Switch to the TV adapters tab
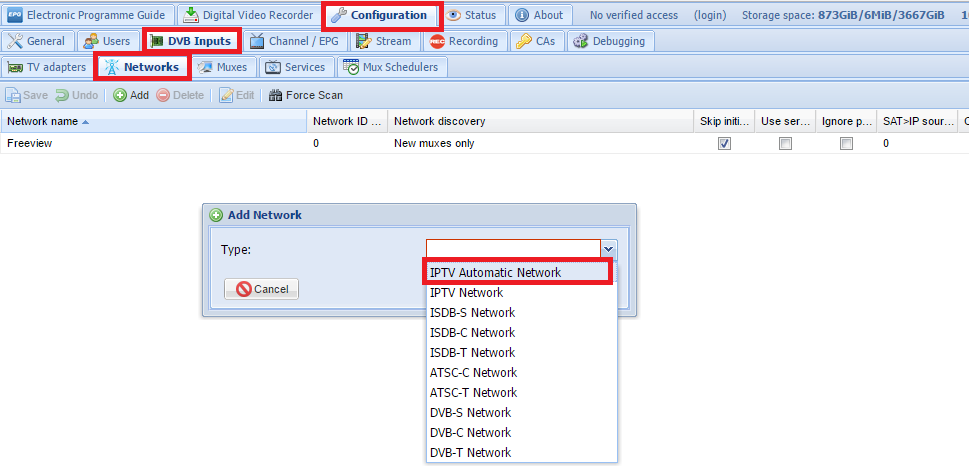This screenshot has height=474, width=969. coord(47,67)
